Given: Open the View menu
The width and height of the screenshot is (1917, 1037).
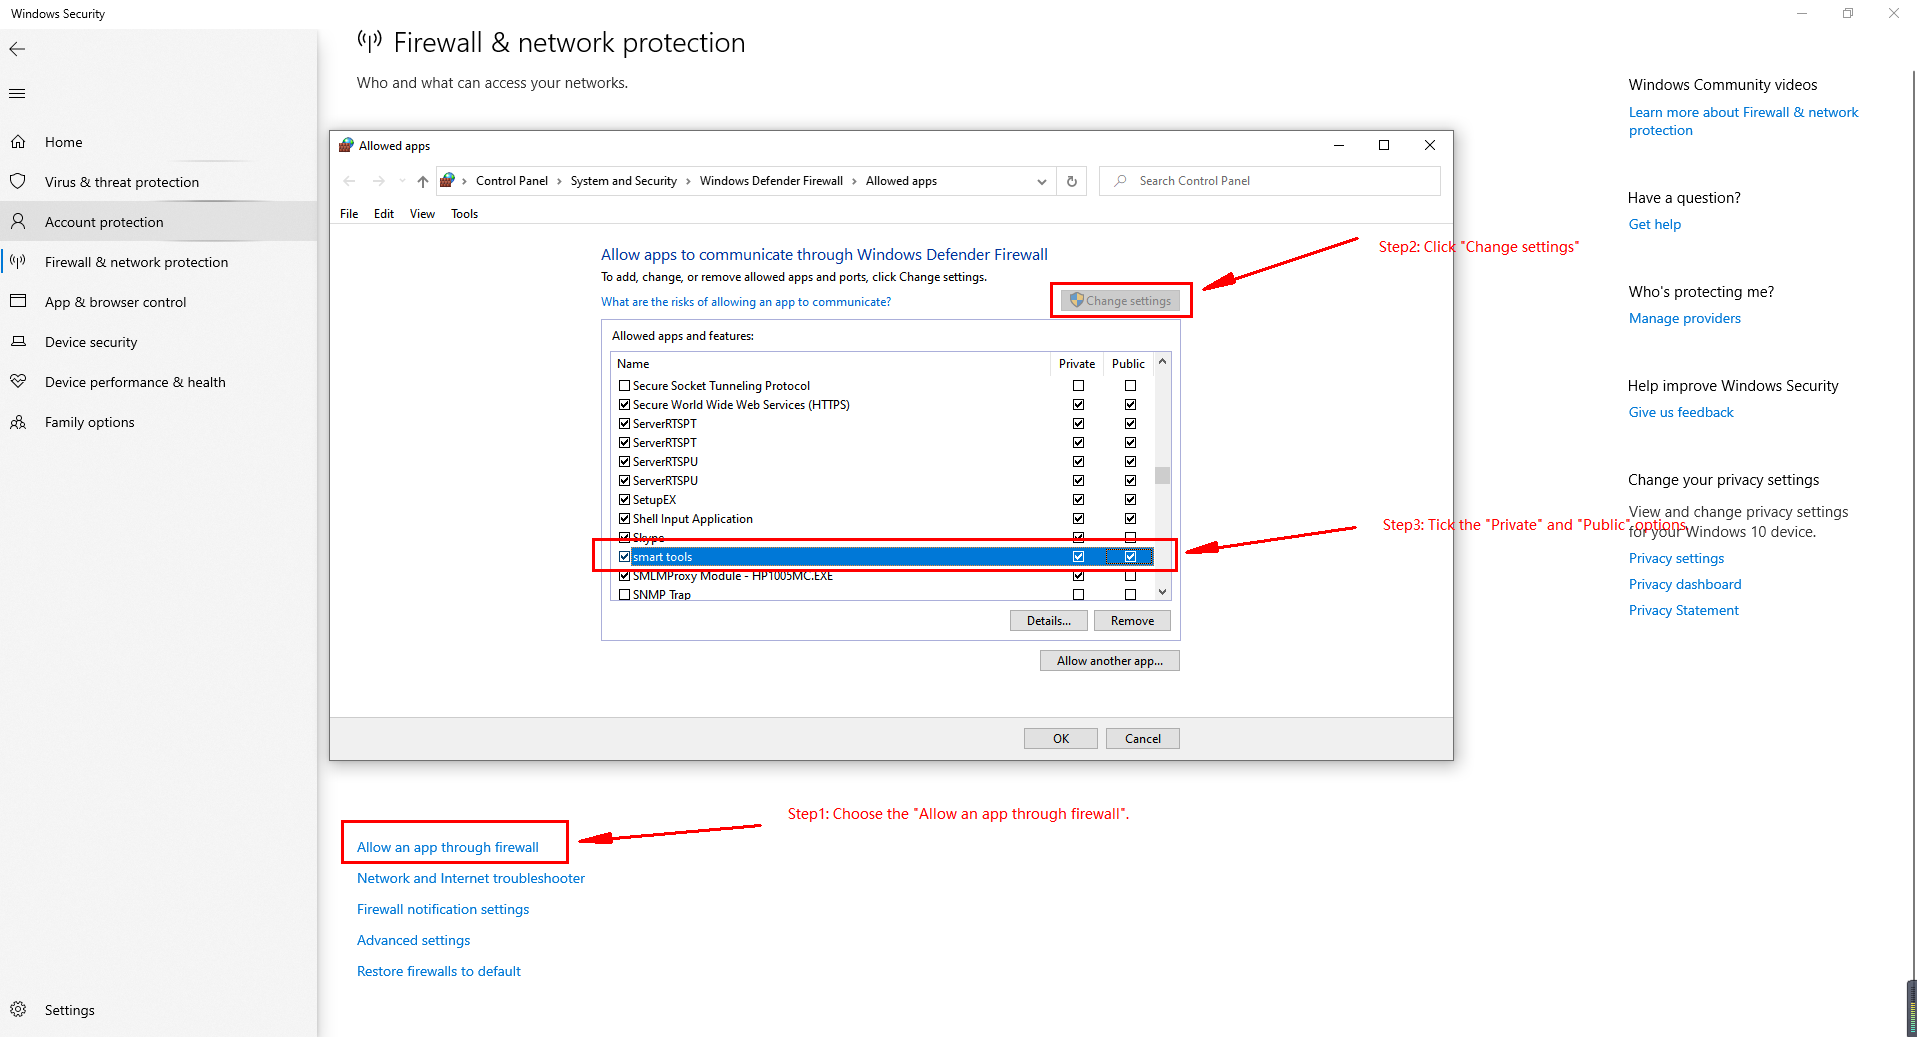Looking at the screenshot, I should (x=422, y=213).
